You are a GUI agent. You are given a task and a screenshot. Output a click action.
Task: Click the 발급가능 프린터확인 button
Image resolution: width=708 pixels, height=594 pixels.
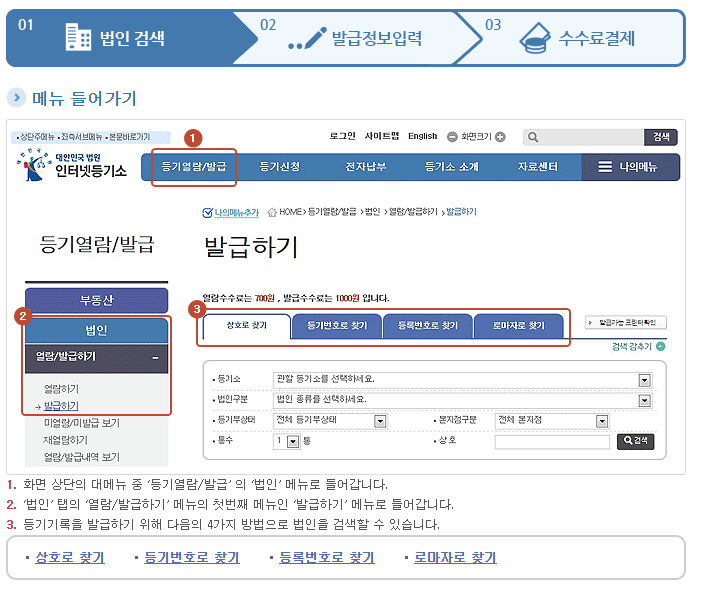click(x=626, y=322)
